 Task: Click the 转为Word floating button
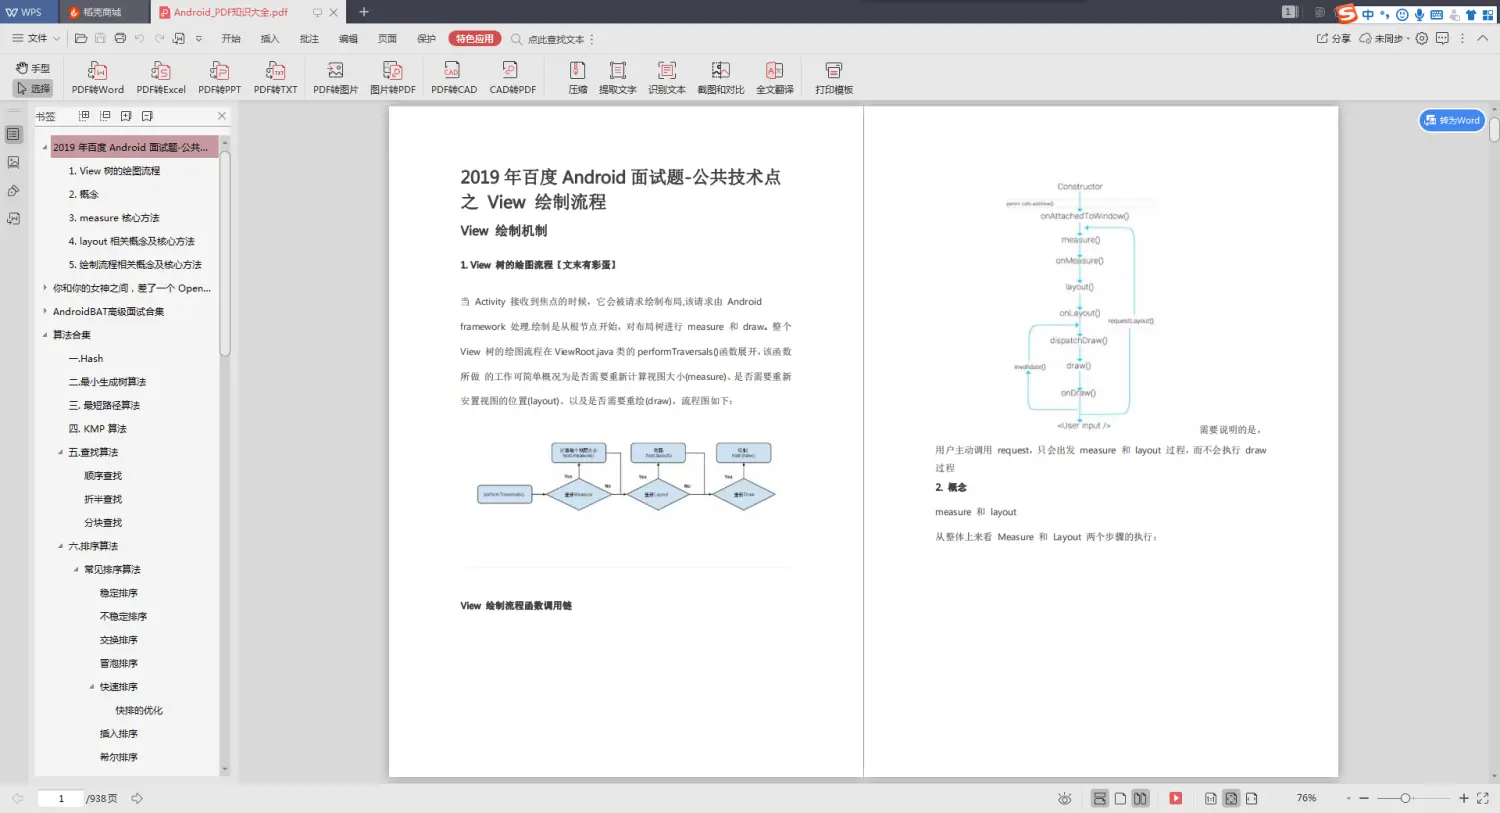click(x=1451, y=119)
